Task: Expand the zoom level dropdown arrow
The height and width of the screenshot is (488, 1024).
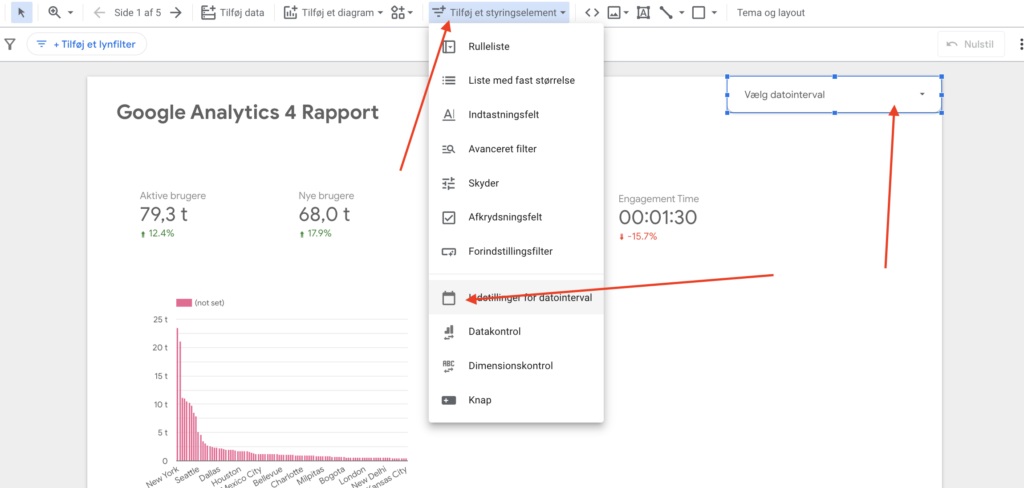Action: click(x=70, y=13)
